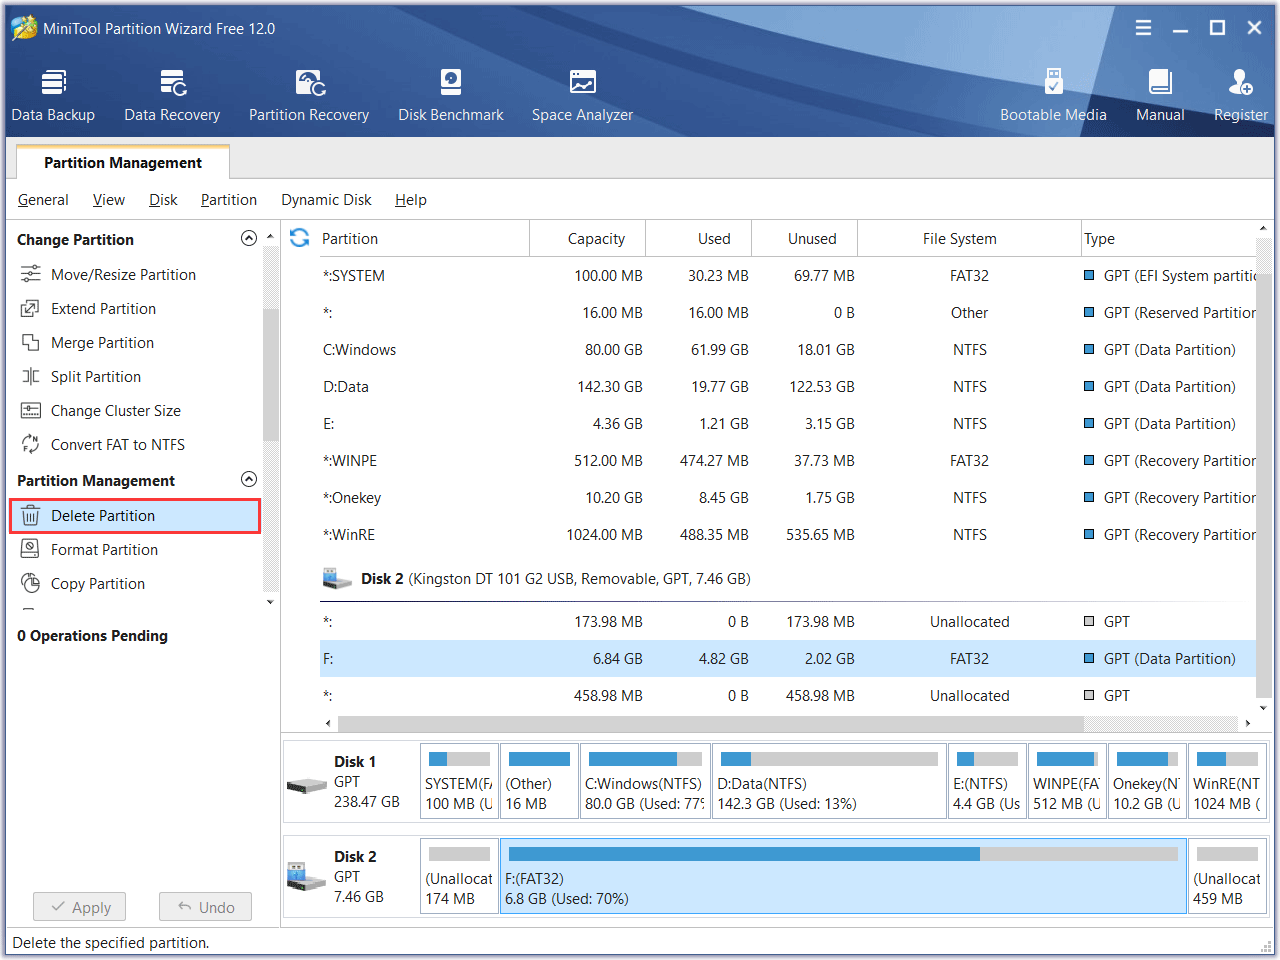Click F:(FAT32) block in disk map
1280x960 pixels.
click(843, 876)
